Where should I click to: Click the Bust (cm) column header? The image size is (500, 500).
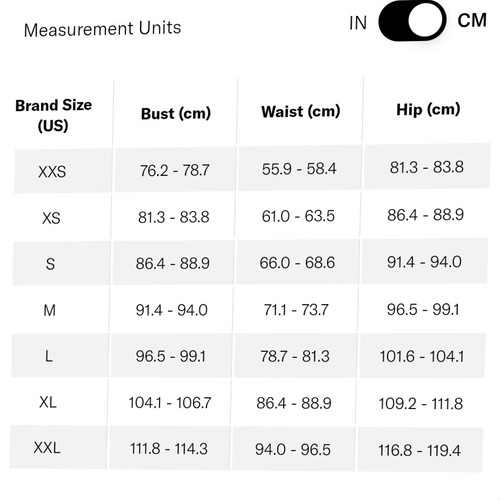(176, 114)
